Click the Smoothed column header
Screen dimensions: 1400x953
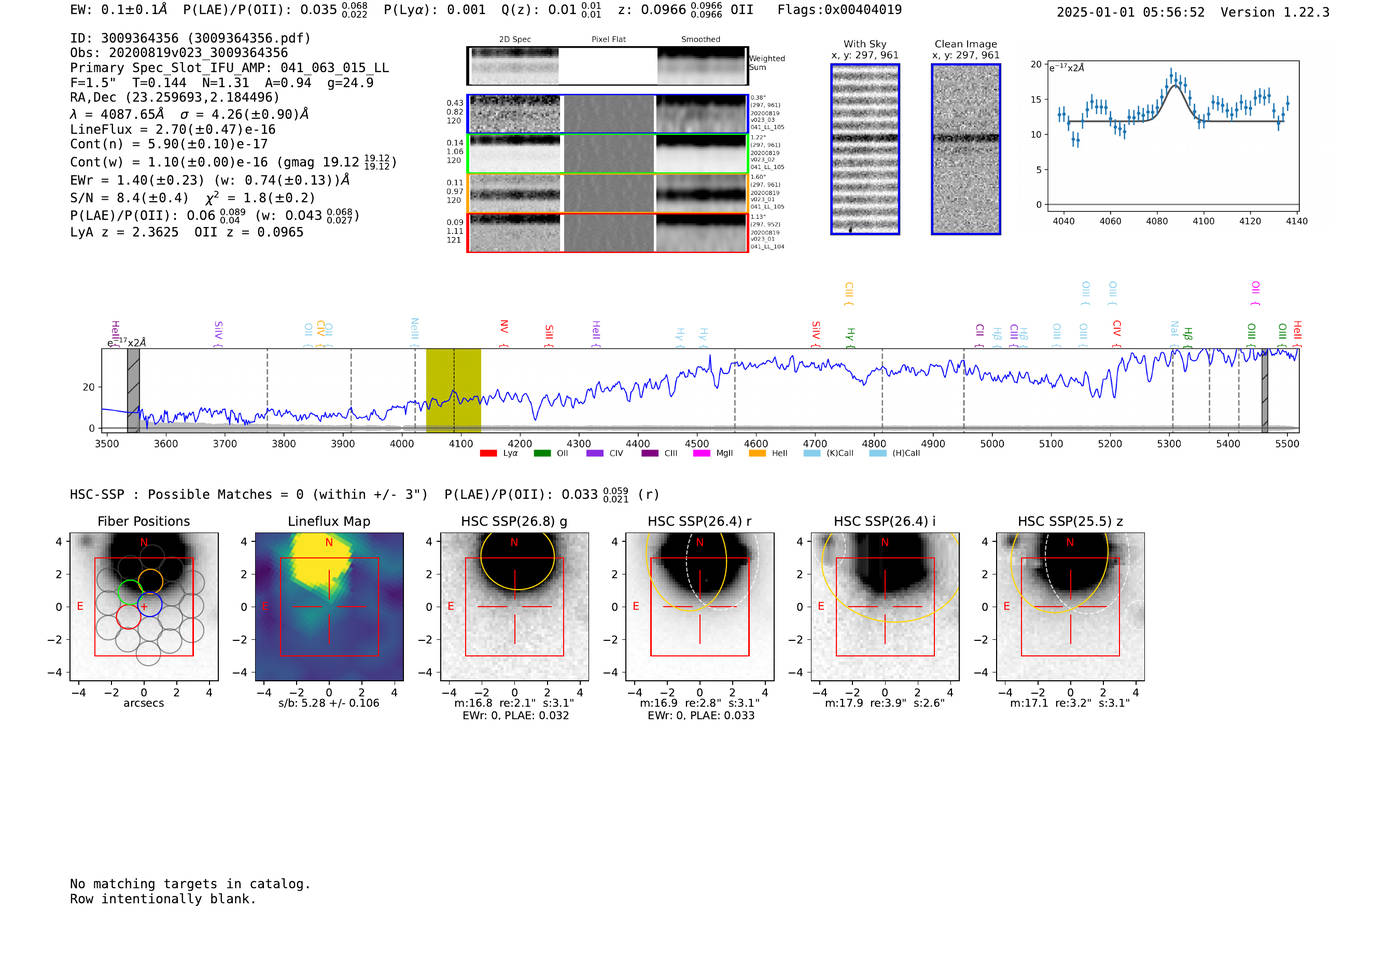click(700, 40)
